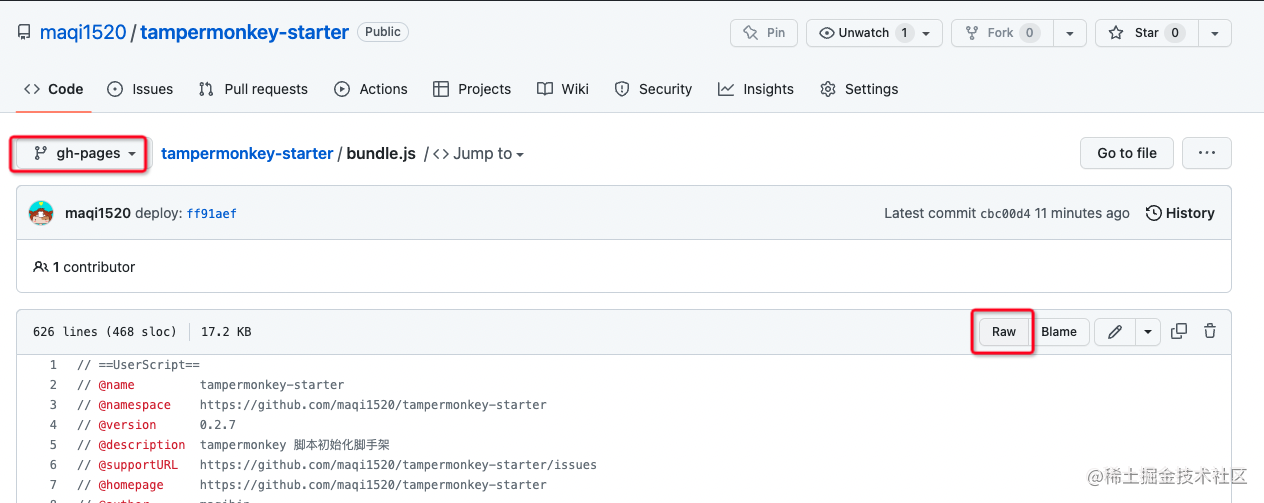Screen dimensions: 1264x503
Task: Open the Wiki tab
Action: 563,89
